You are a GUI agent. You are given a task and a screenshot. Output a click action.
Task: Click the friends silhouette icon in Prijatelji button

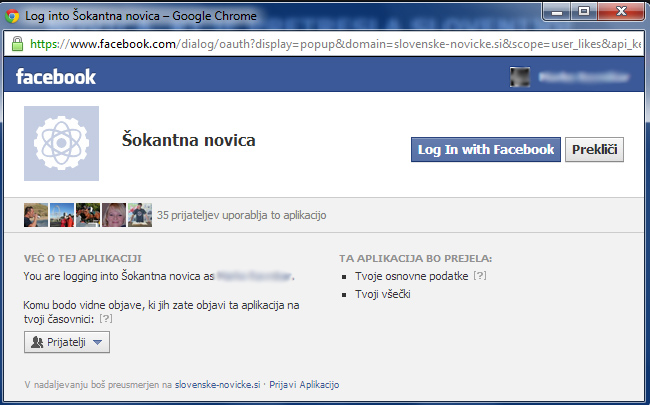click(37, 342)
